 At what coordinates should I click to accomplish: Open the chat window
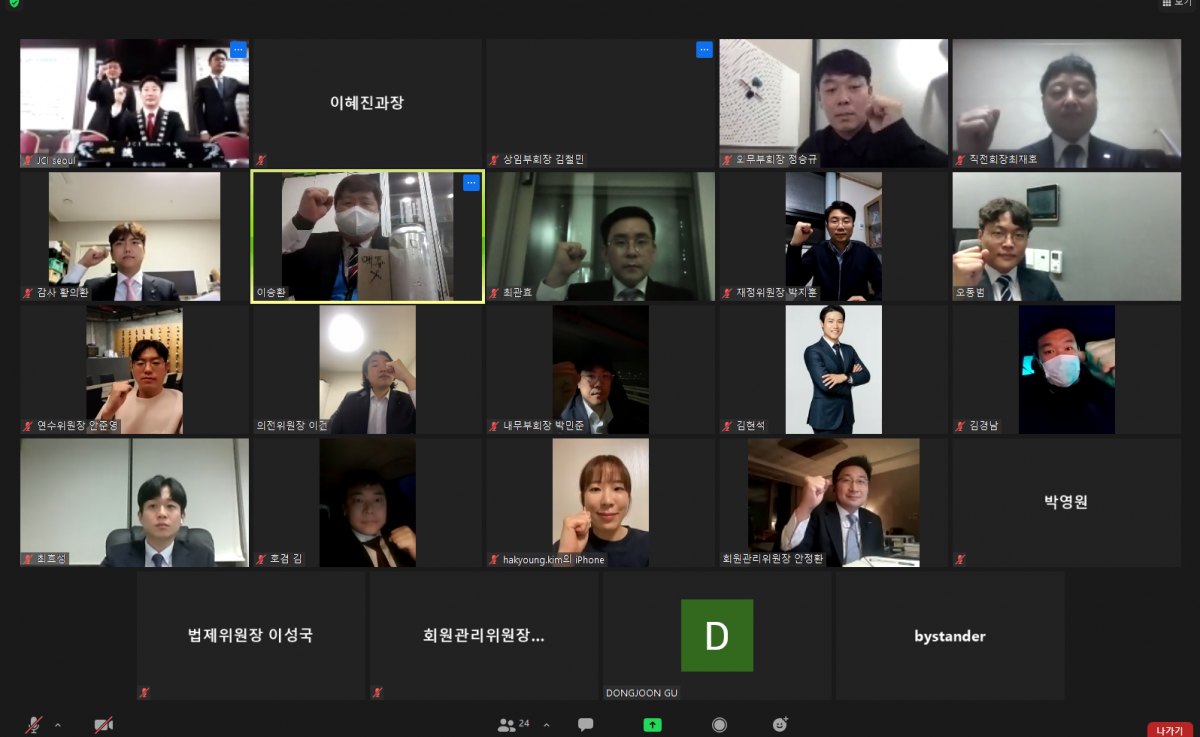point(585,725)
